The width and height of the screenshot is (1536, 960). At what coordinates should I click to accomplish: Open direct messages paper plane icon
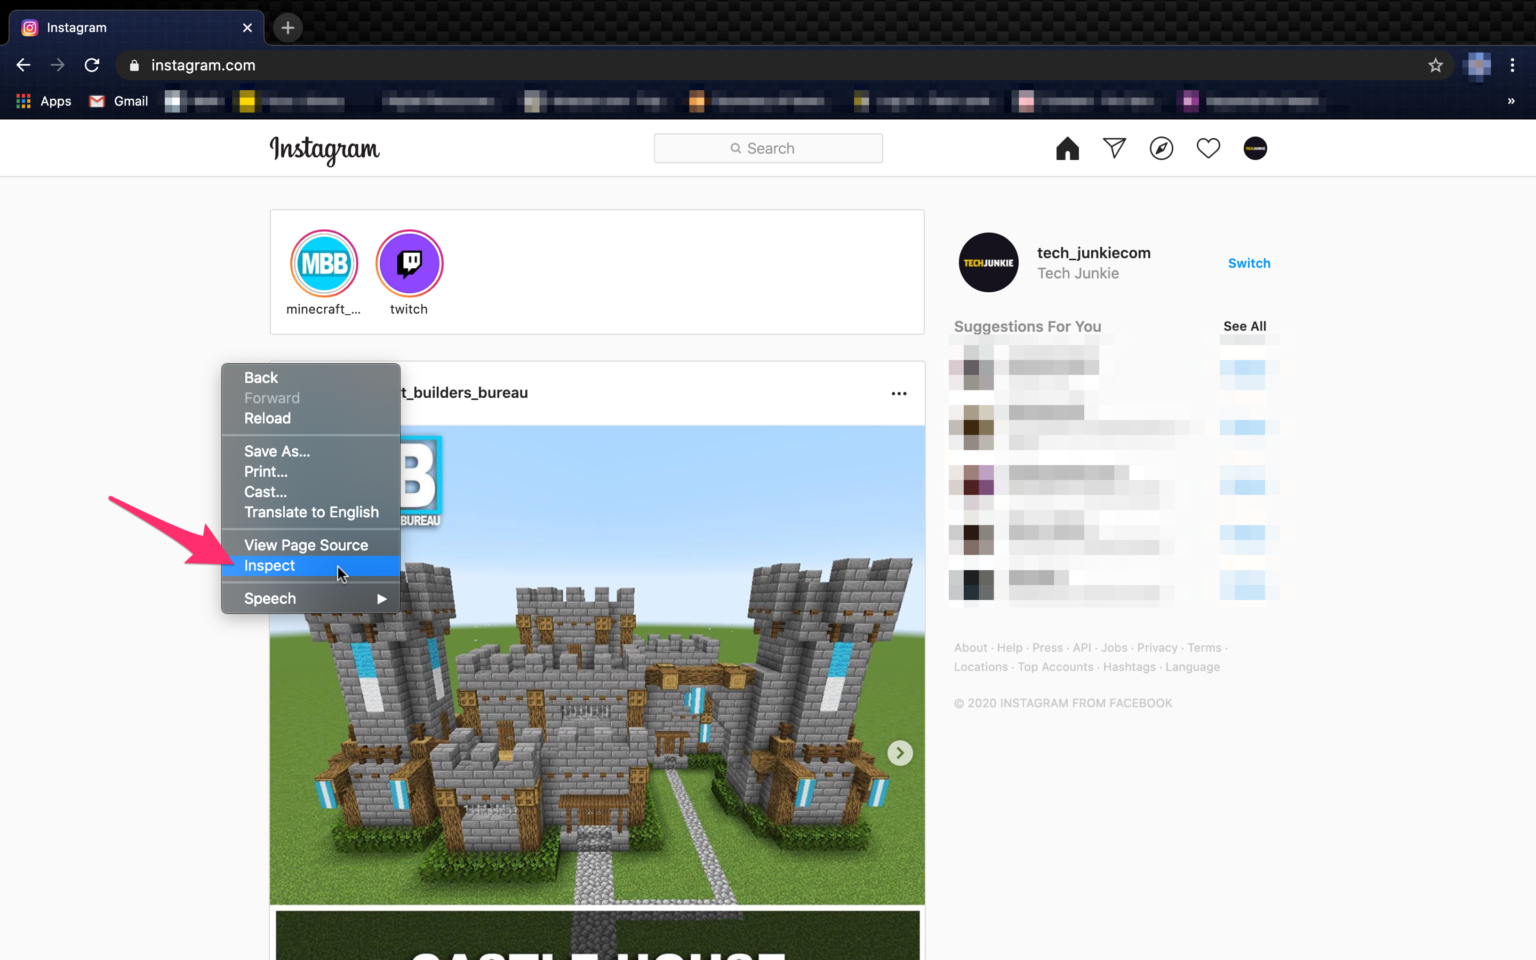1114,149
